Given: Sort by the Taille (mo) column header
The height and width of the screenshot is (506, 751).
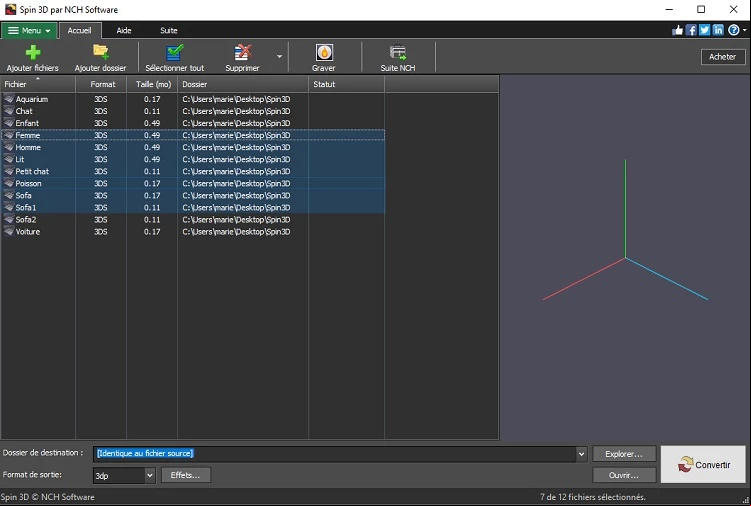Looking at the screenshot, I should click(x=152, y=84).
